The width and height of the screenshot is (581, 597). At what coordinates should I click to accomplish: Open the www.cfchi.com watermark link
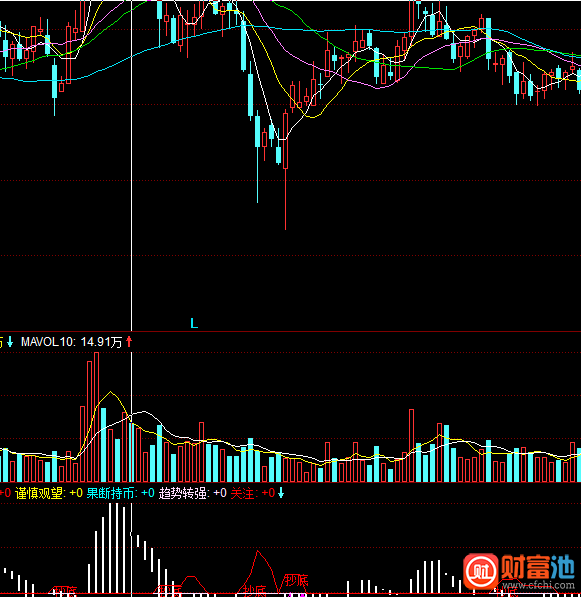pos(538,585)
